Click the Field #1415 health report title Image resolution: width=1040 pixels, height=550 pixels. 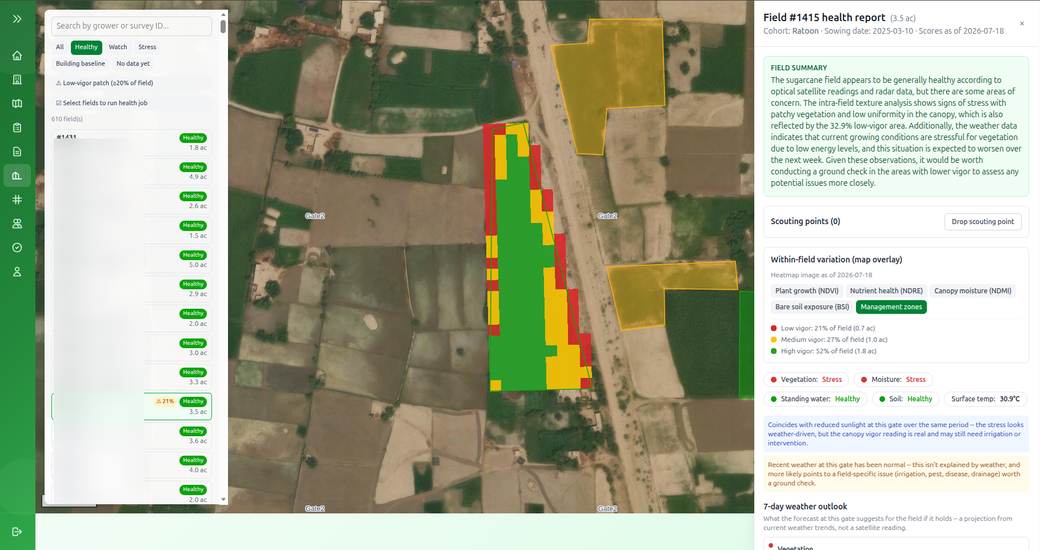coord(824,18)
